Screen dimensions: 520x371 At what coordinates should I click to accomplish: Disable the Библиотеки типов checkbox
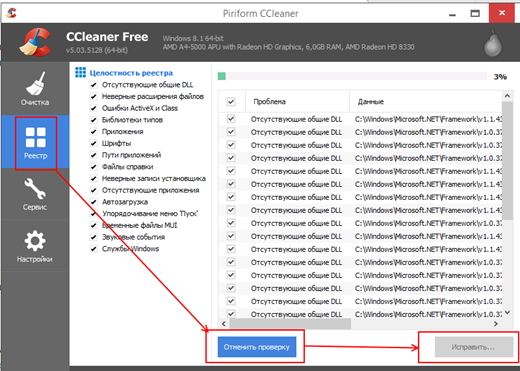click(x=94, y=120)
